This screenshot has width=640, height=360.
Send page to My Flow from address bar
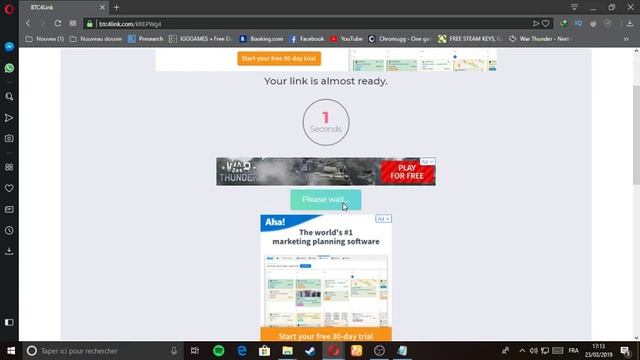coord(536,24)
